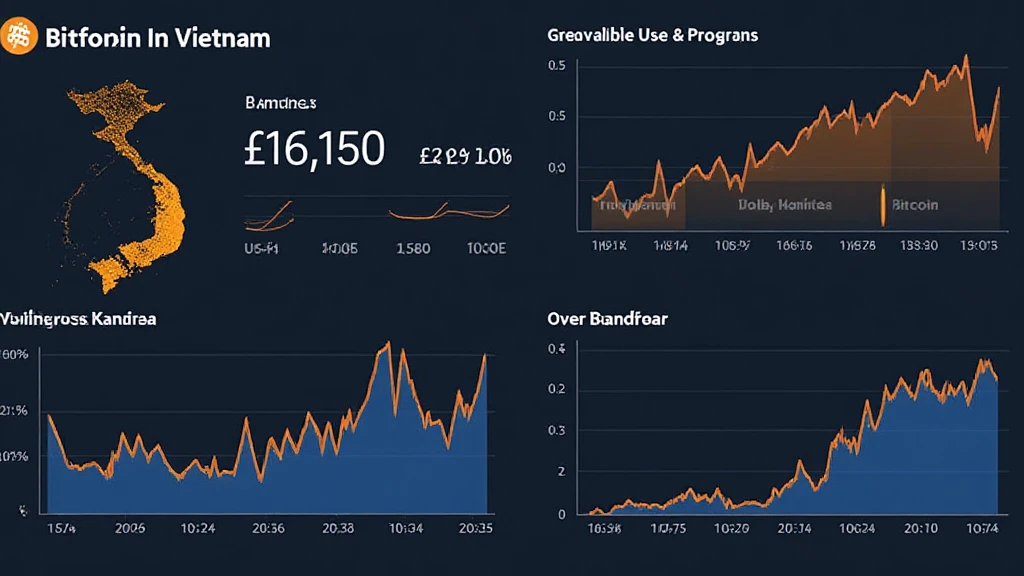Click the left sparkline under £16,150

pos(270,213)
